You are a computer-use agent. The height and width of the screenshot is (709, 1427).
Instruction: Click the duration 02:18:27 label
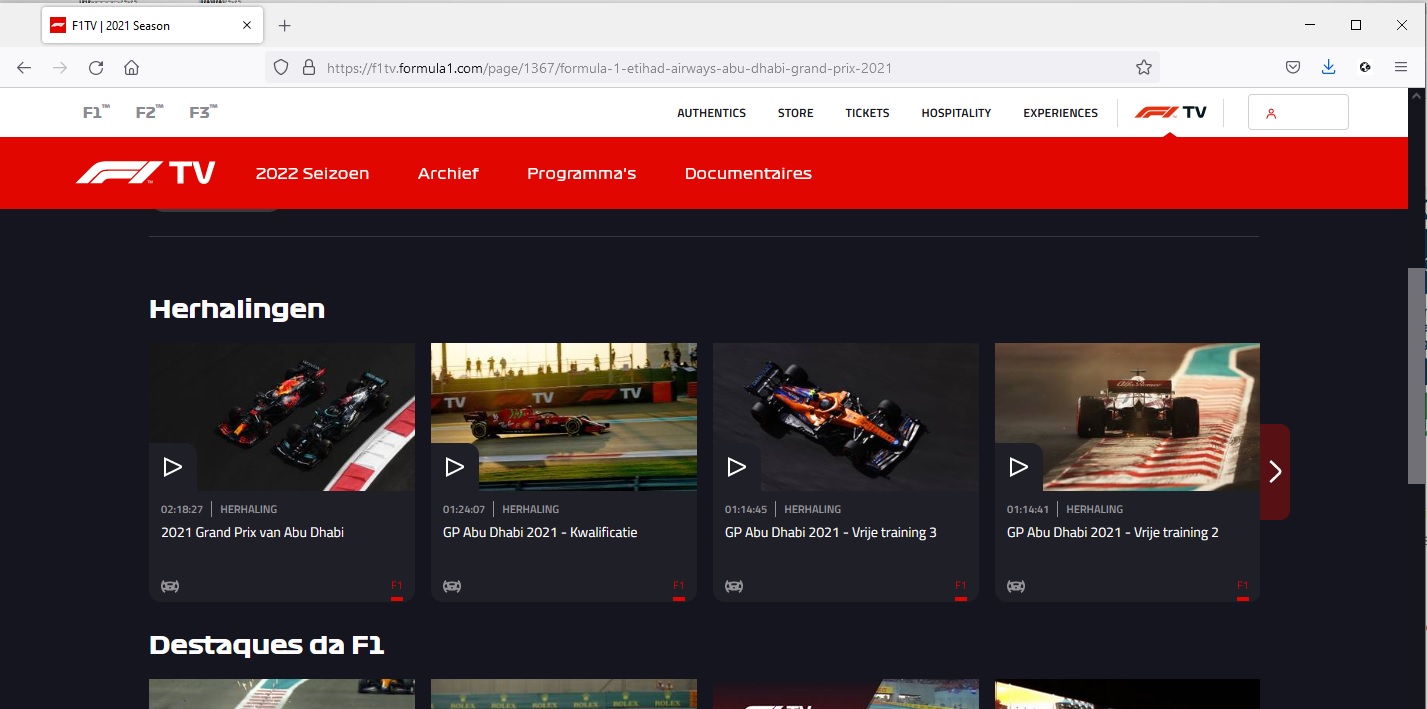coord(182,509)
